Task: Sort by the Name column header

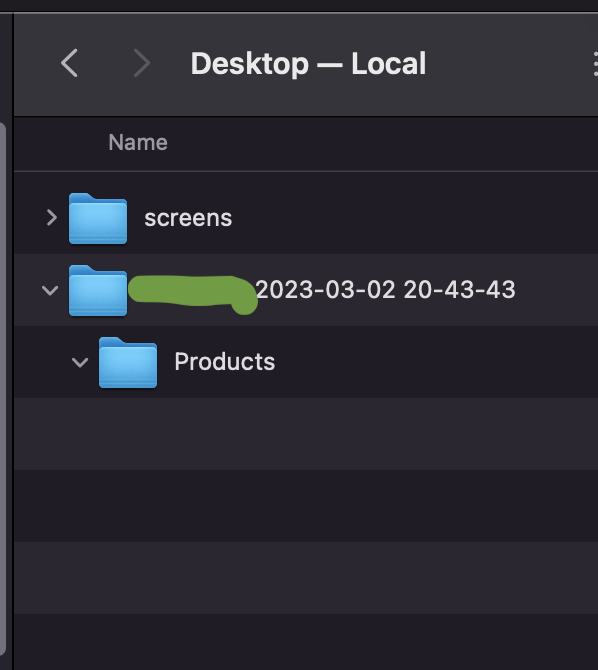Action: point(138,142)
